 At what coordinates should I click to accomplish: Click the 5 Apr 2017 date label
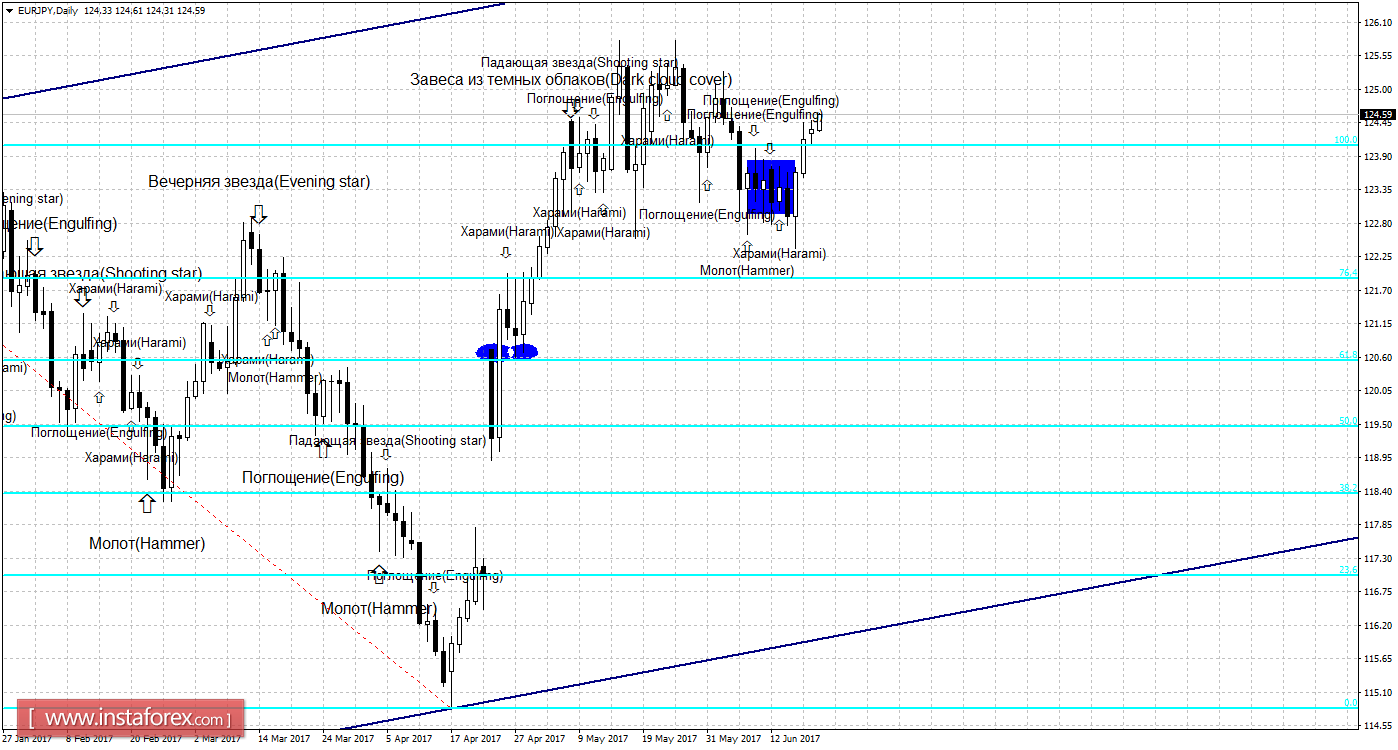(411, 739)
